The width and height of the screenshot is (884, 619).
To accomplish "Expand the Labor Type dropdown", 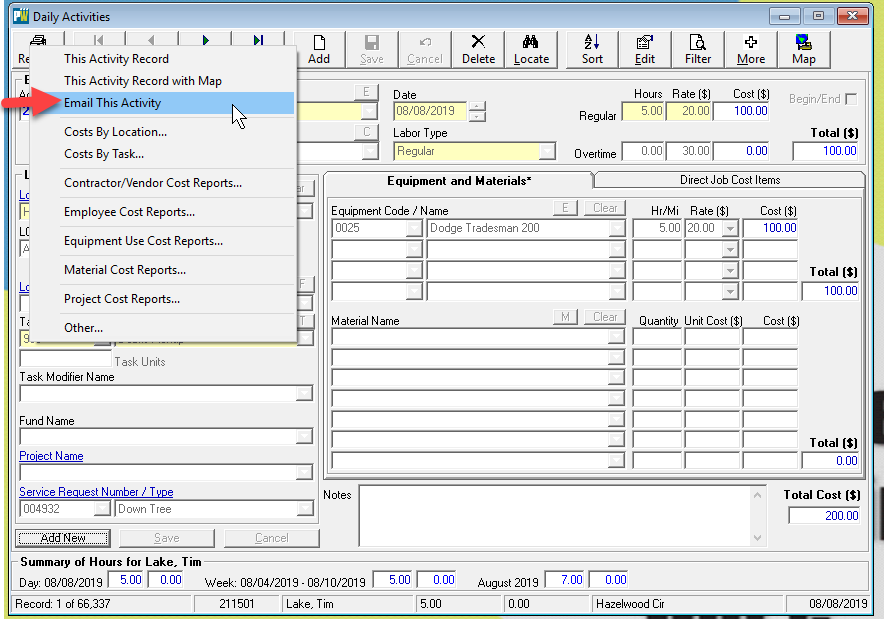I will (x=547, y=151).
